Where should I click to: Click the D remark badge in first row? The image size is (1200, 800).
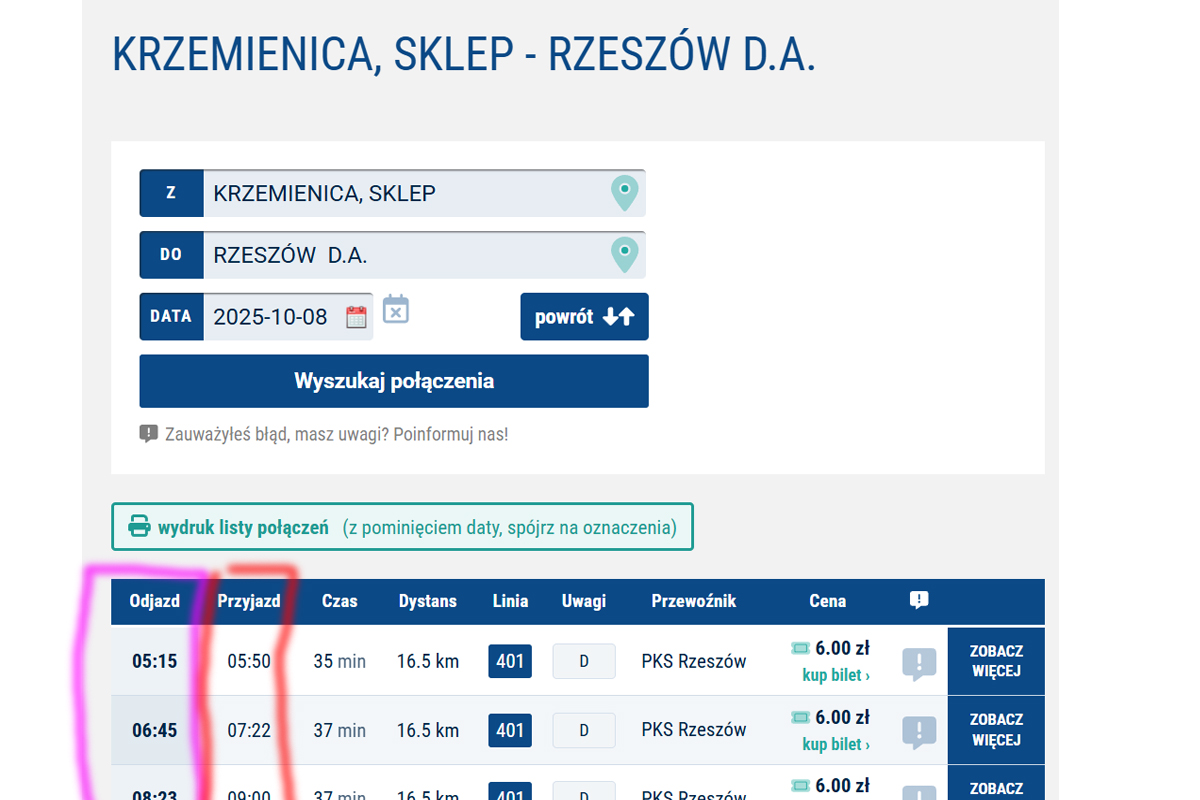click(x=584, y=662)
